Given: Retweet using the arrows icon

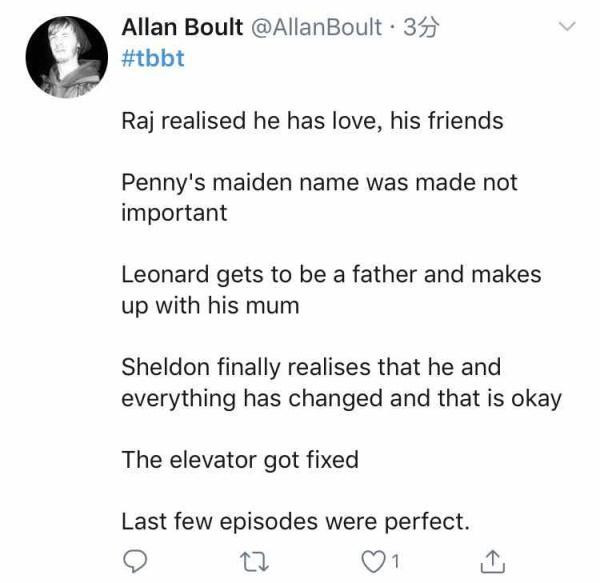Looking at the screenshot, I should pyautogui.click(x=254, y=562).
